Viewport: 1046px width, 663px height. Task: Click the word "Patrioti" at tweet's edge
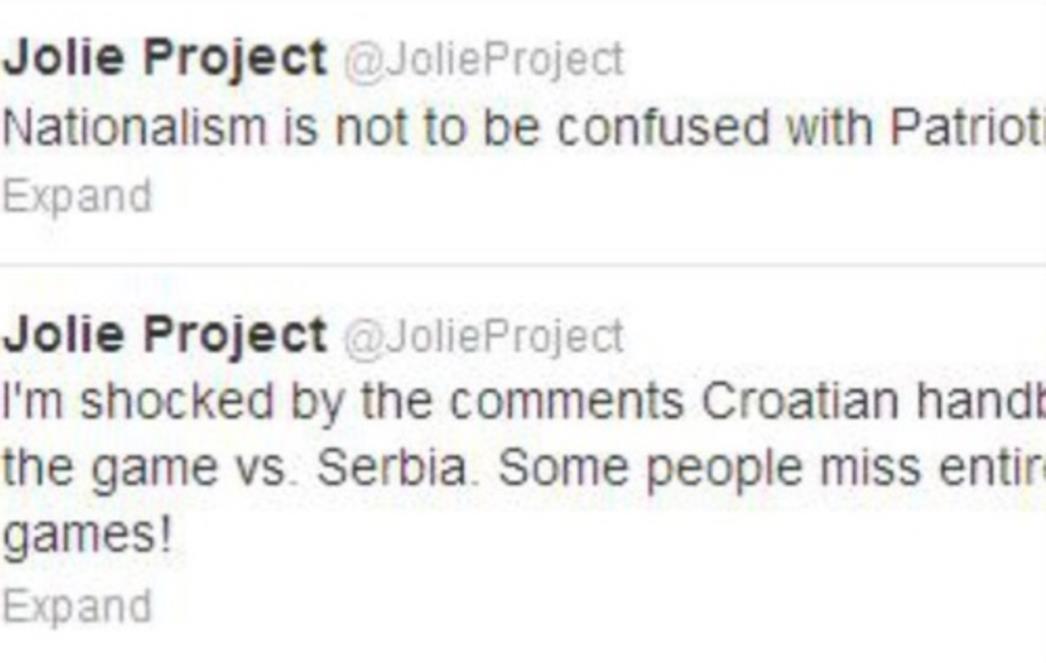pos(968,127)
